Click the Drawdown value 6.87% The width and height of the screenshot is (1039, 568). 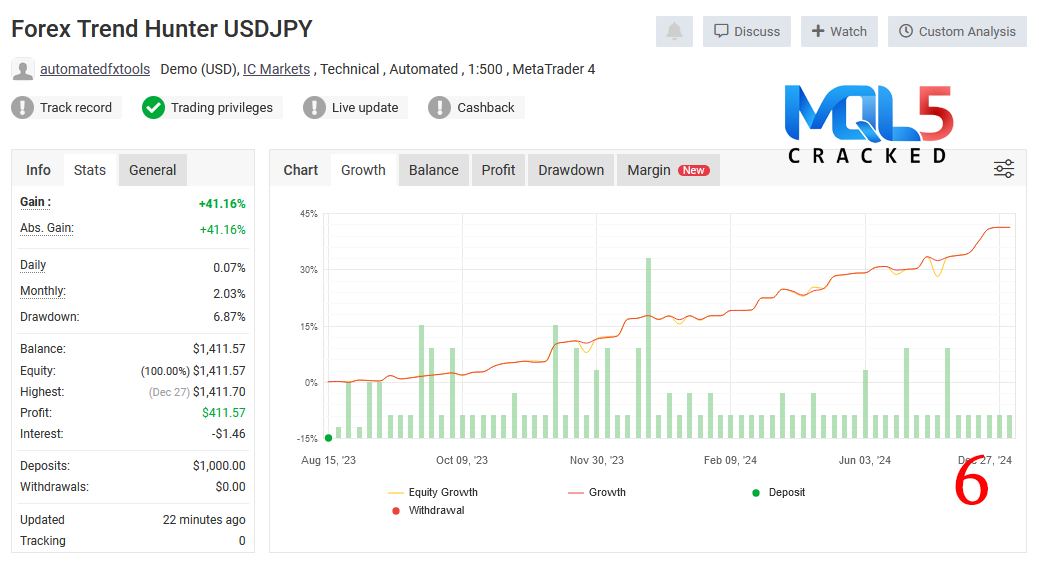pos(229,317)
